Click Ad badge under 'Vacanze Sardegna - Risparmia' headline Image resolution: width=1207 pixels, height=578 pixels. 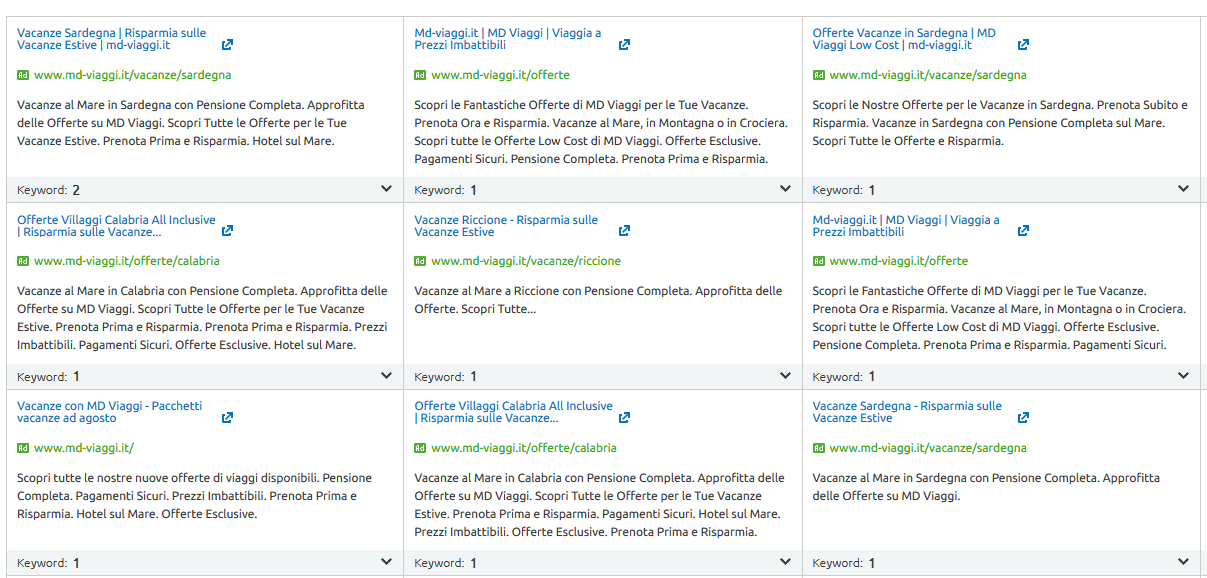819,448
